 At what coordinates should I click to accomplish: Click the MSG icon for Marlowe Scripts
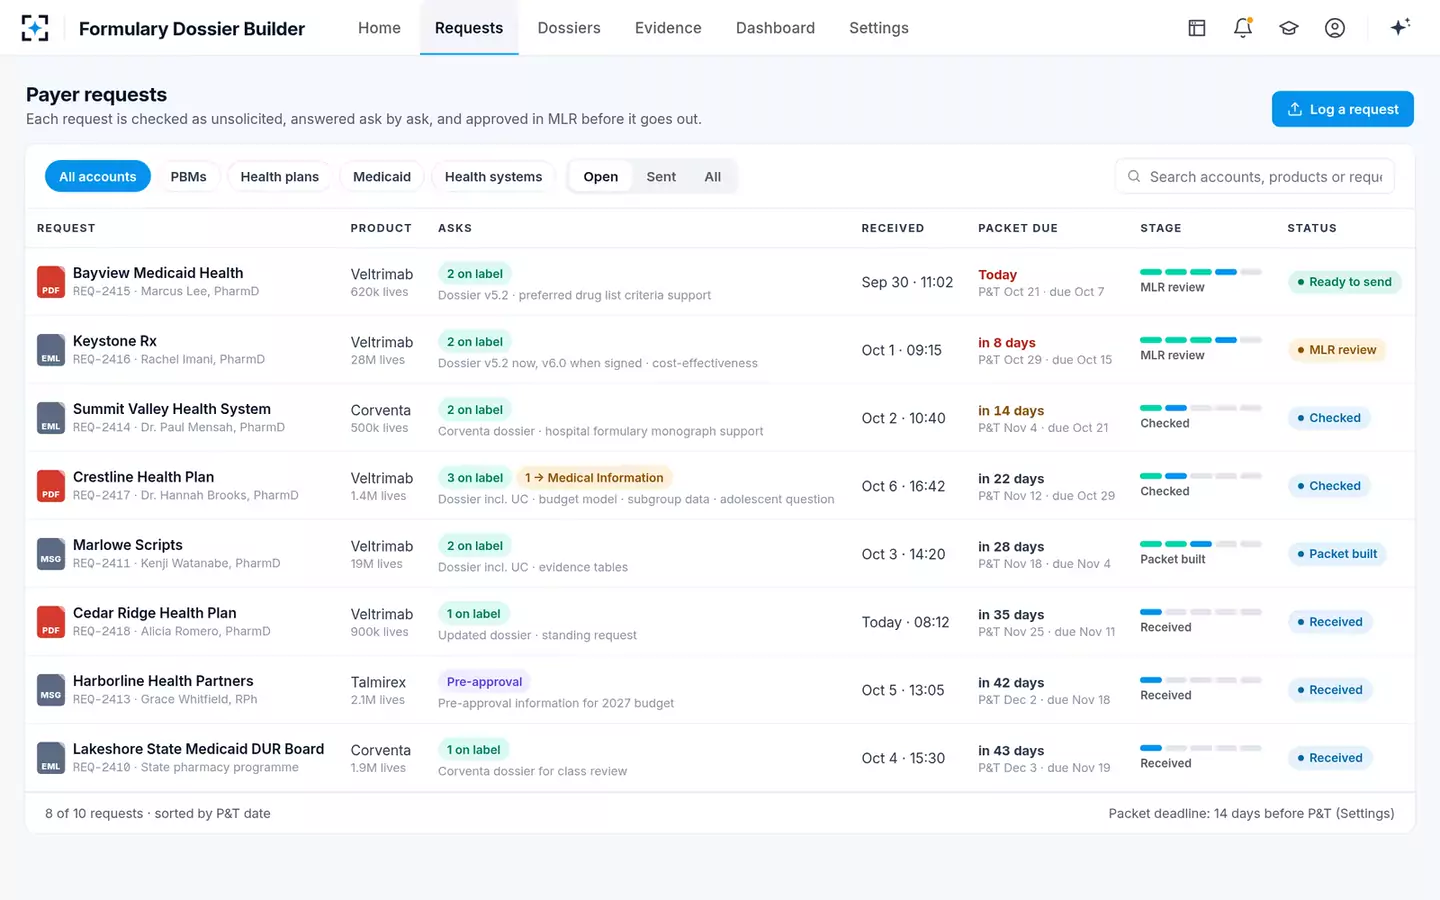tap(51, 554)
